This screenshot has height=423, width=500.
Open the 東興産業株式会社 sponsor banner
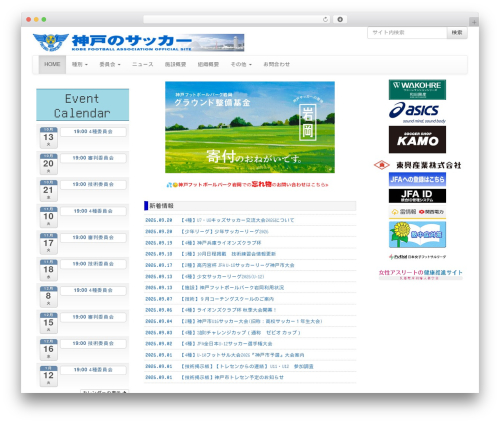(417, 165)
